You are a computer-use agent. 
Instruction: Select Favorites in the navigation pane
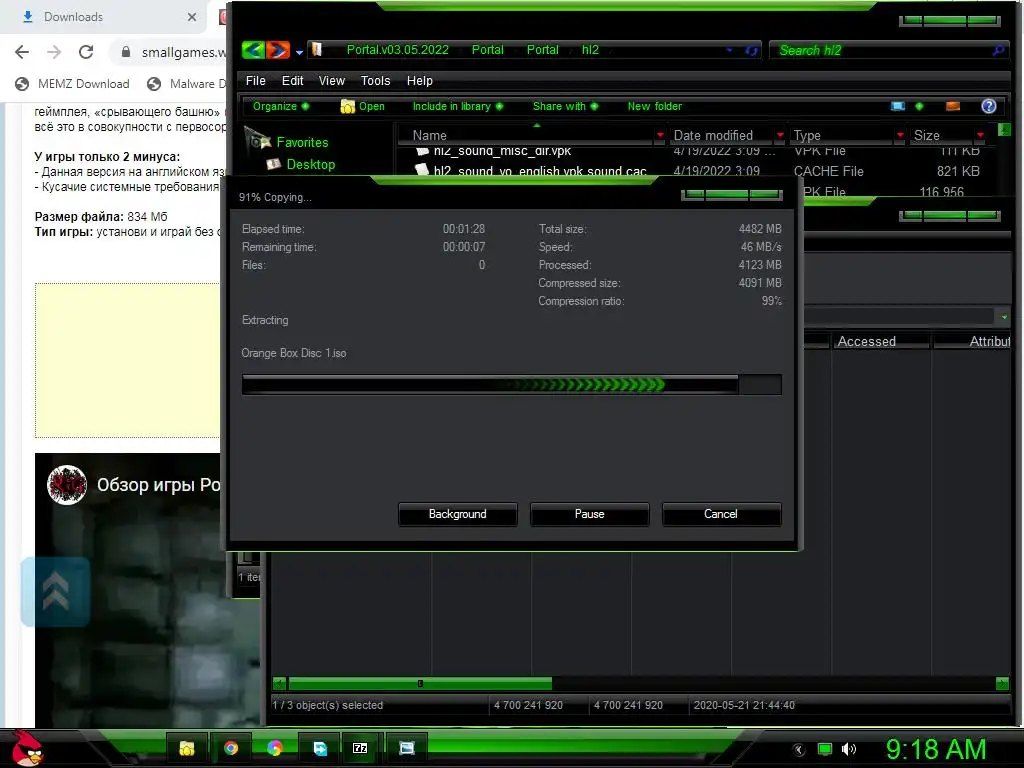(302, 142)
